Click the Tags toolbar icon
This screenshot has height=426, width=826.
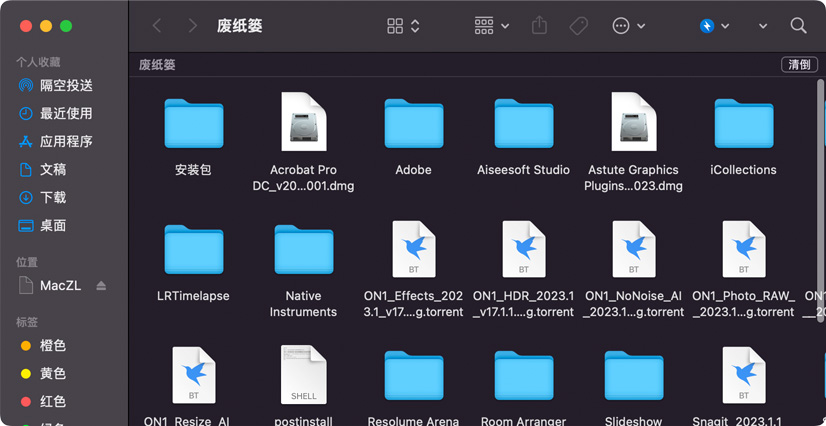(x=579, y=26)
